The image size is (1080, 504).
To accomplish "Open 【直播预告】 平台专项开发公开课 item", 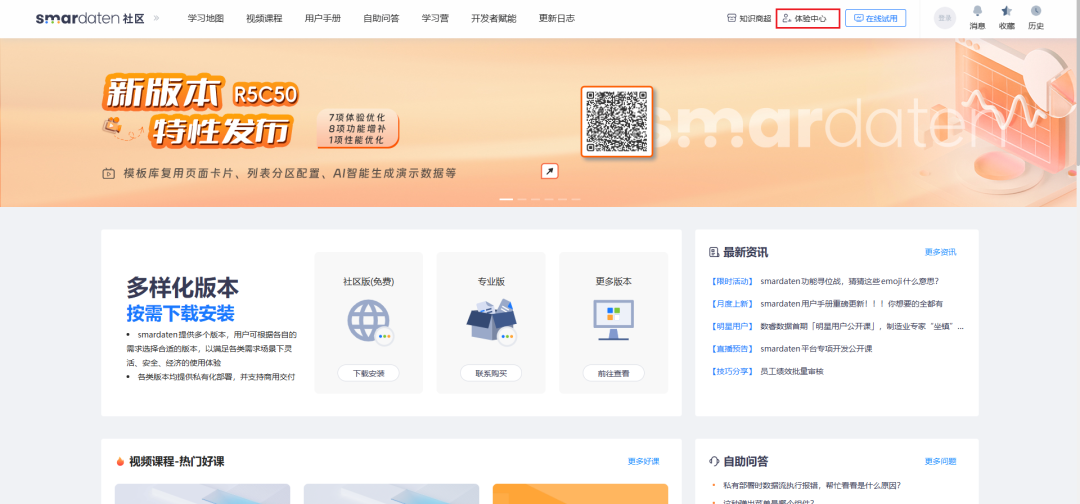I will coord(791,348).
